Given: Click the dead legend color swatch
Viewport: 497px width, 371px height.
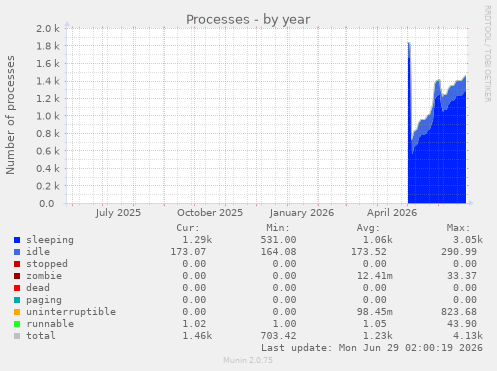Looking at the screenshot, I should click(x=17, y=288).
